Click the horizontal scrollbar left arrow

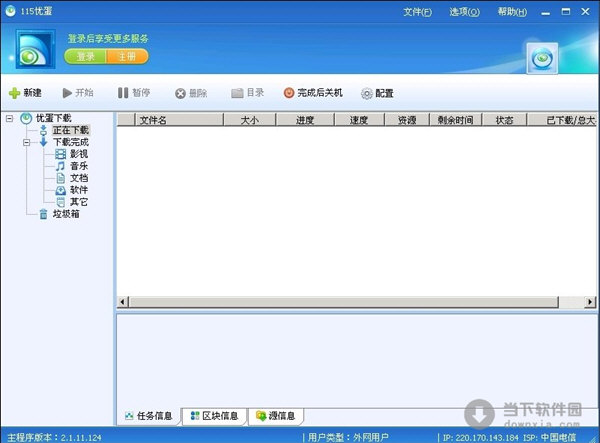(122, 302)
